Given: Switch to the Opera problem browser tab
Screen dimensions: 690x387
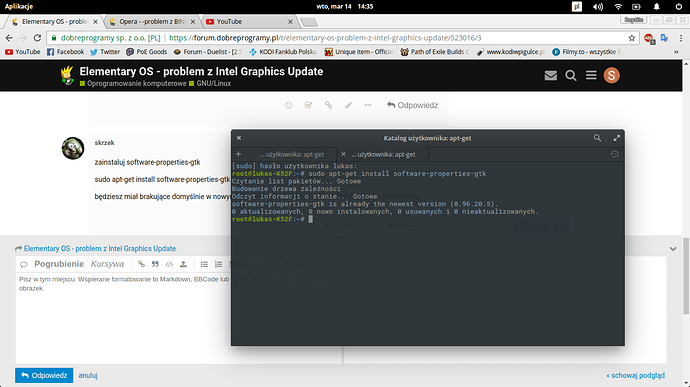Looking at the screenshot, I should (152, 22).
